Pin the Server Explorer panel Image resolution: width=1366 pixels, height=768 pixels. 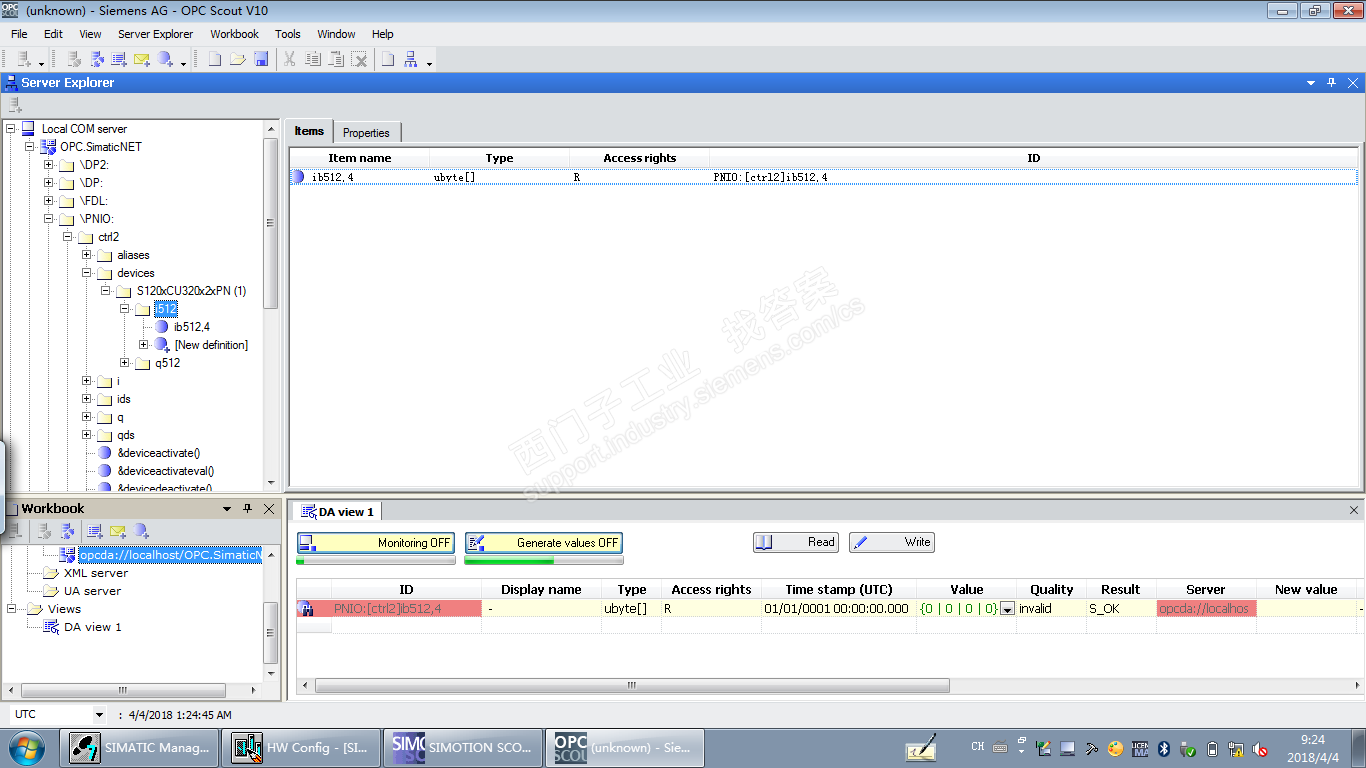(x=1331, y=83)
